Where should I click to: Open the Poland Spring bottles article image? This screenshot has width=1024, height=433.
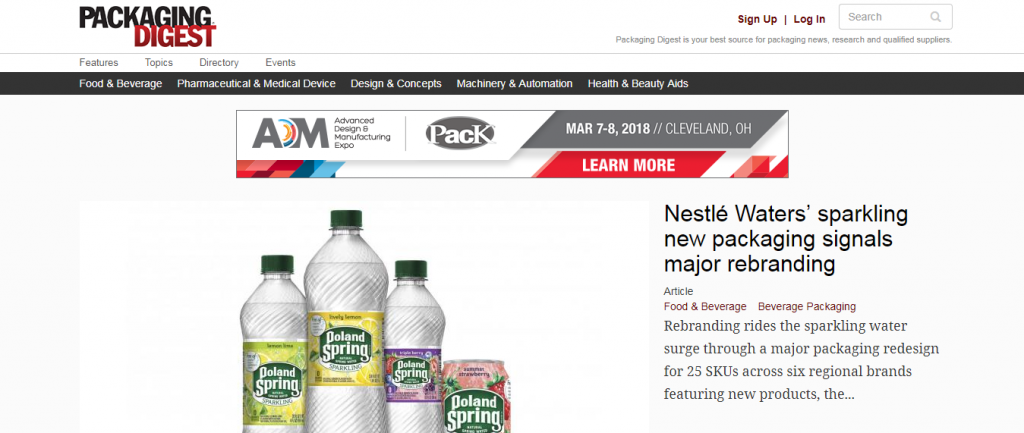364,317
